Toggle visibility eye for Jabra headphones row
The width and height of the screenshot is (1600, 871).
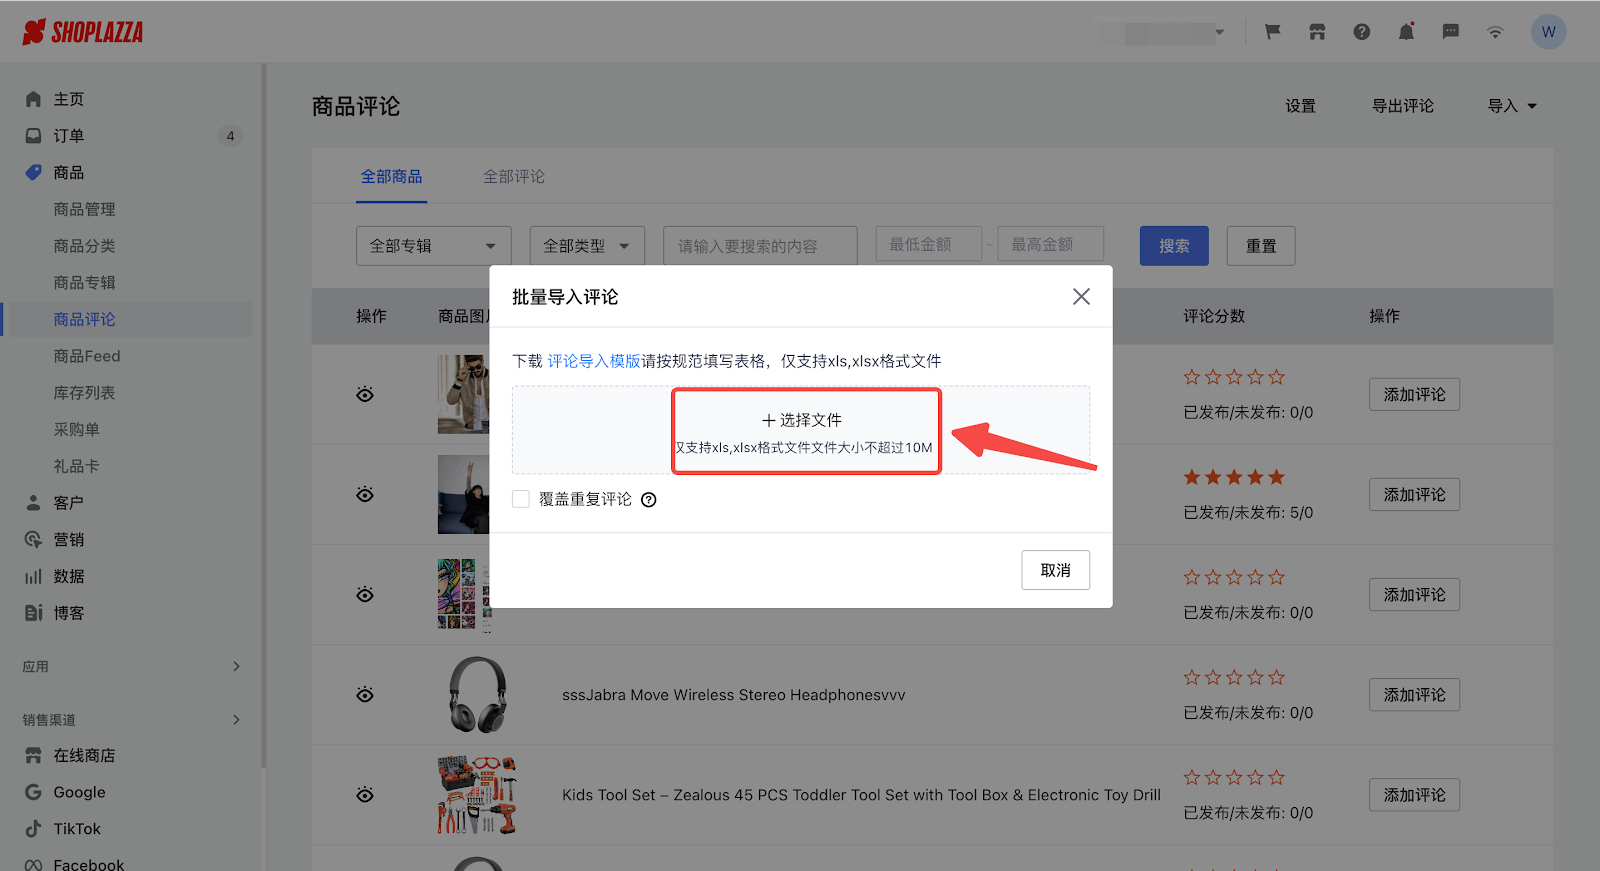pos(365,695)
